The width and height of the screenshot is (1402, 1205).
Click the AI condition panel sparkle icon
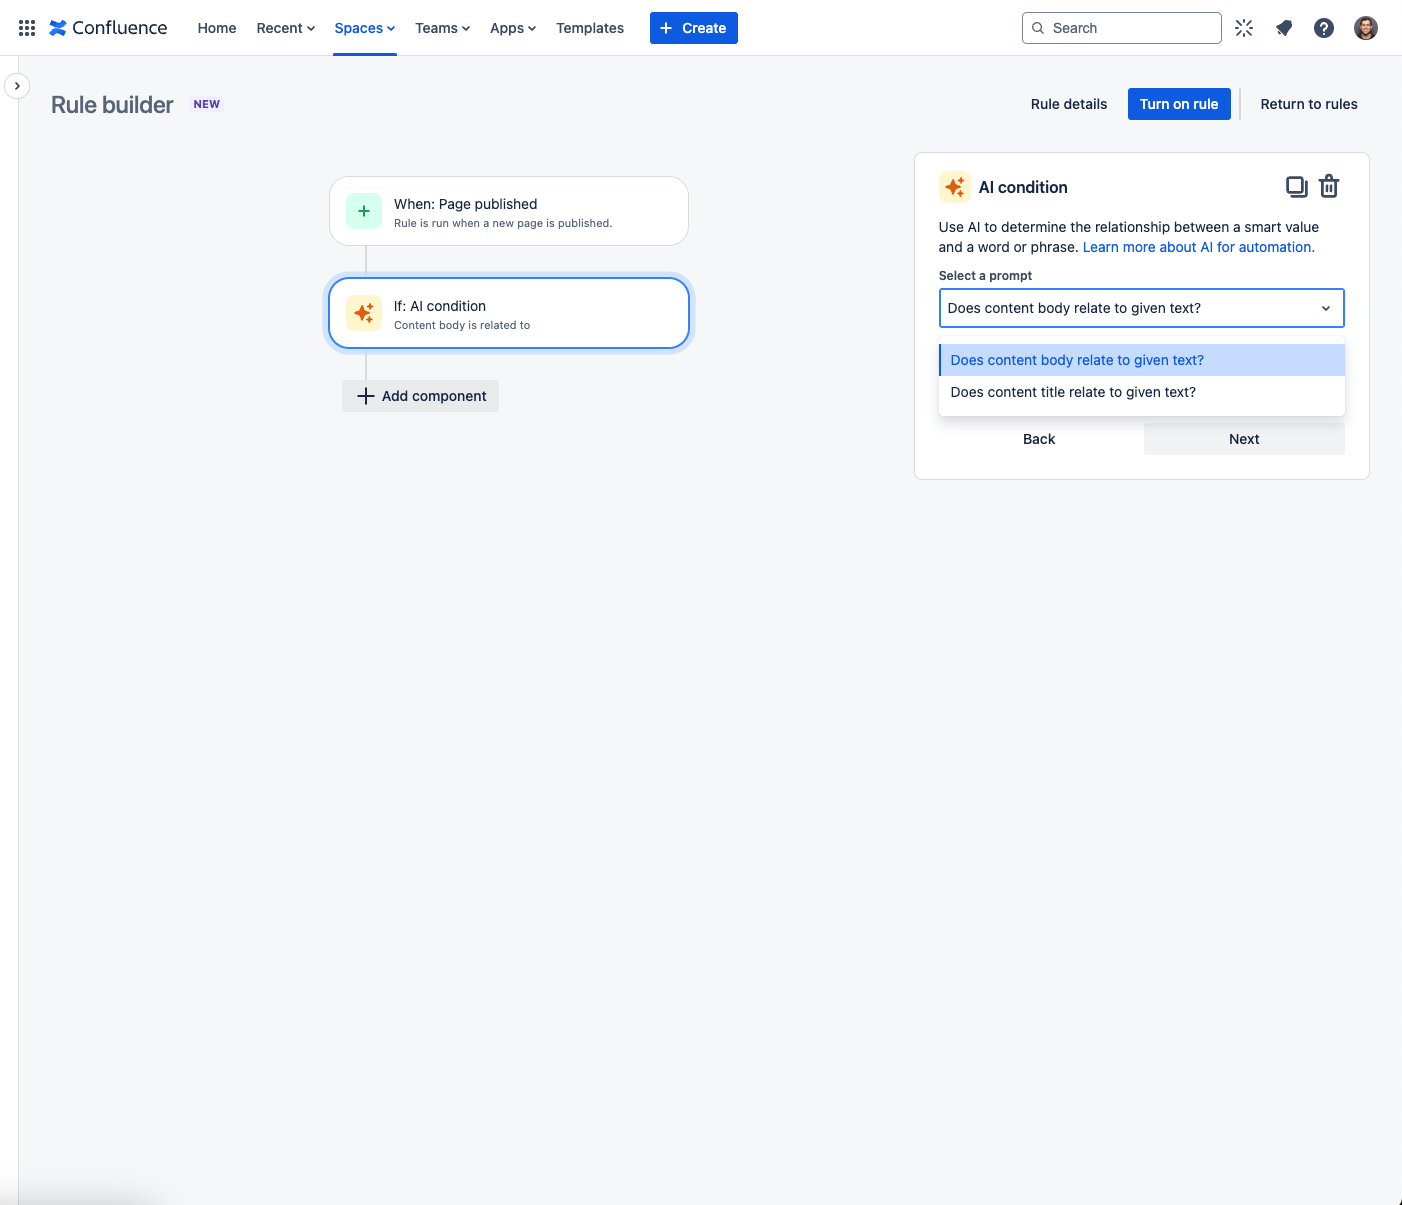pyautogui.click(x=955, y=187)
